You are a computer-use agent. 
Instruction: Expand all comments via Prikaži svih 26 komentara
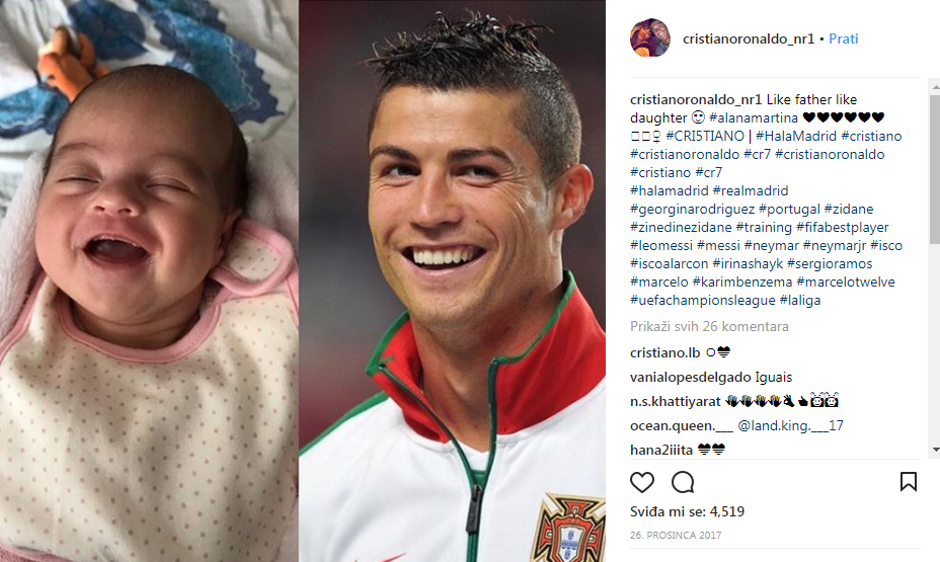click(x=709, y=327)
